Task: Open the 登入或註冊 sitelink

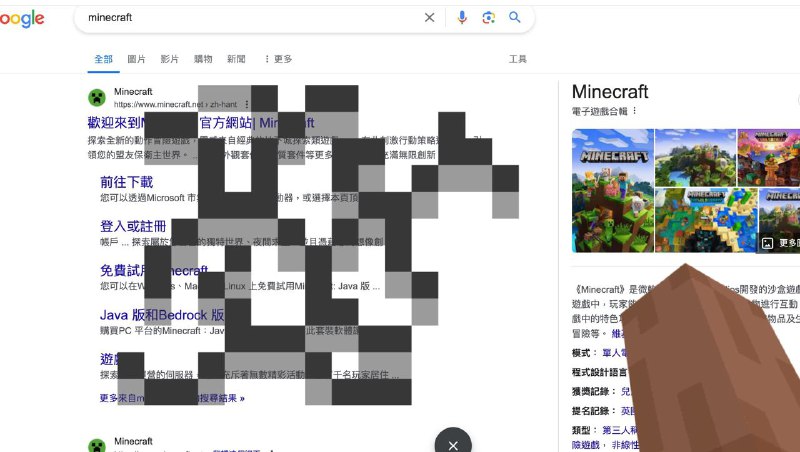Action: (x=133, y=226)
